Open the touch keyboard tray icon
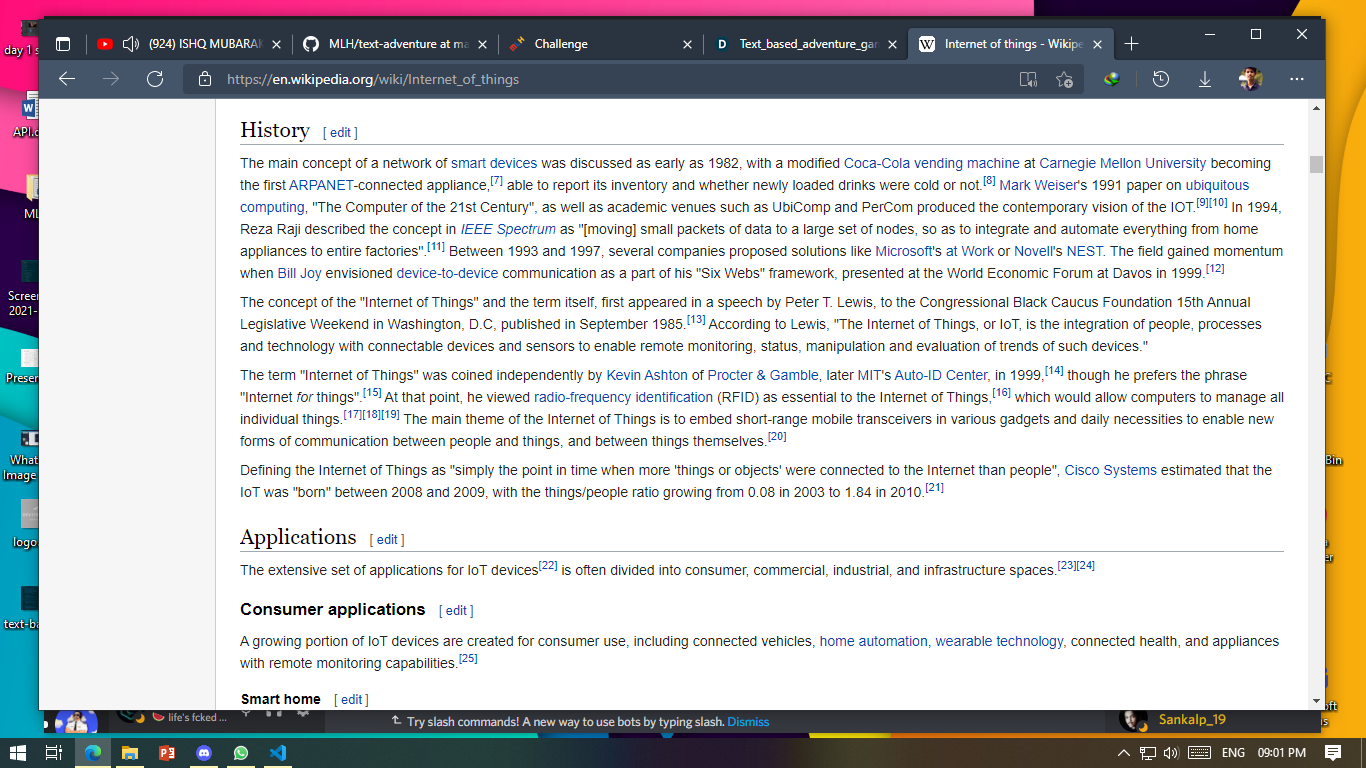The width and height of the screenshot is (1366, 768). tap(1198, 752)
